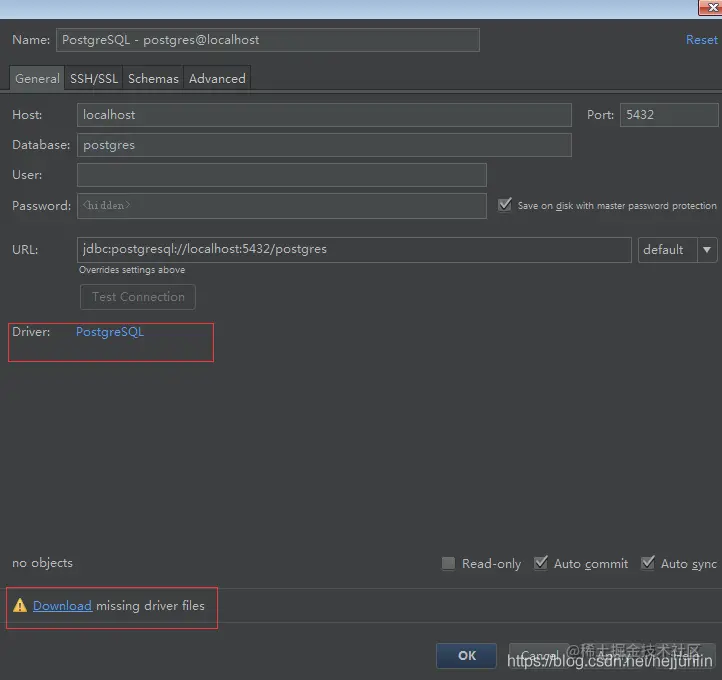Click the Reset link
722x680 pixels.
[701, 40]
